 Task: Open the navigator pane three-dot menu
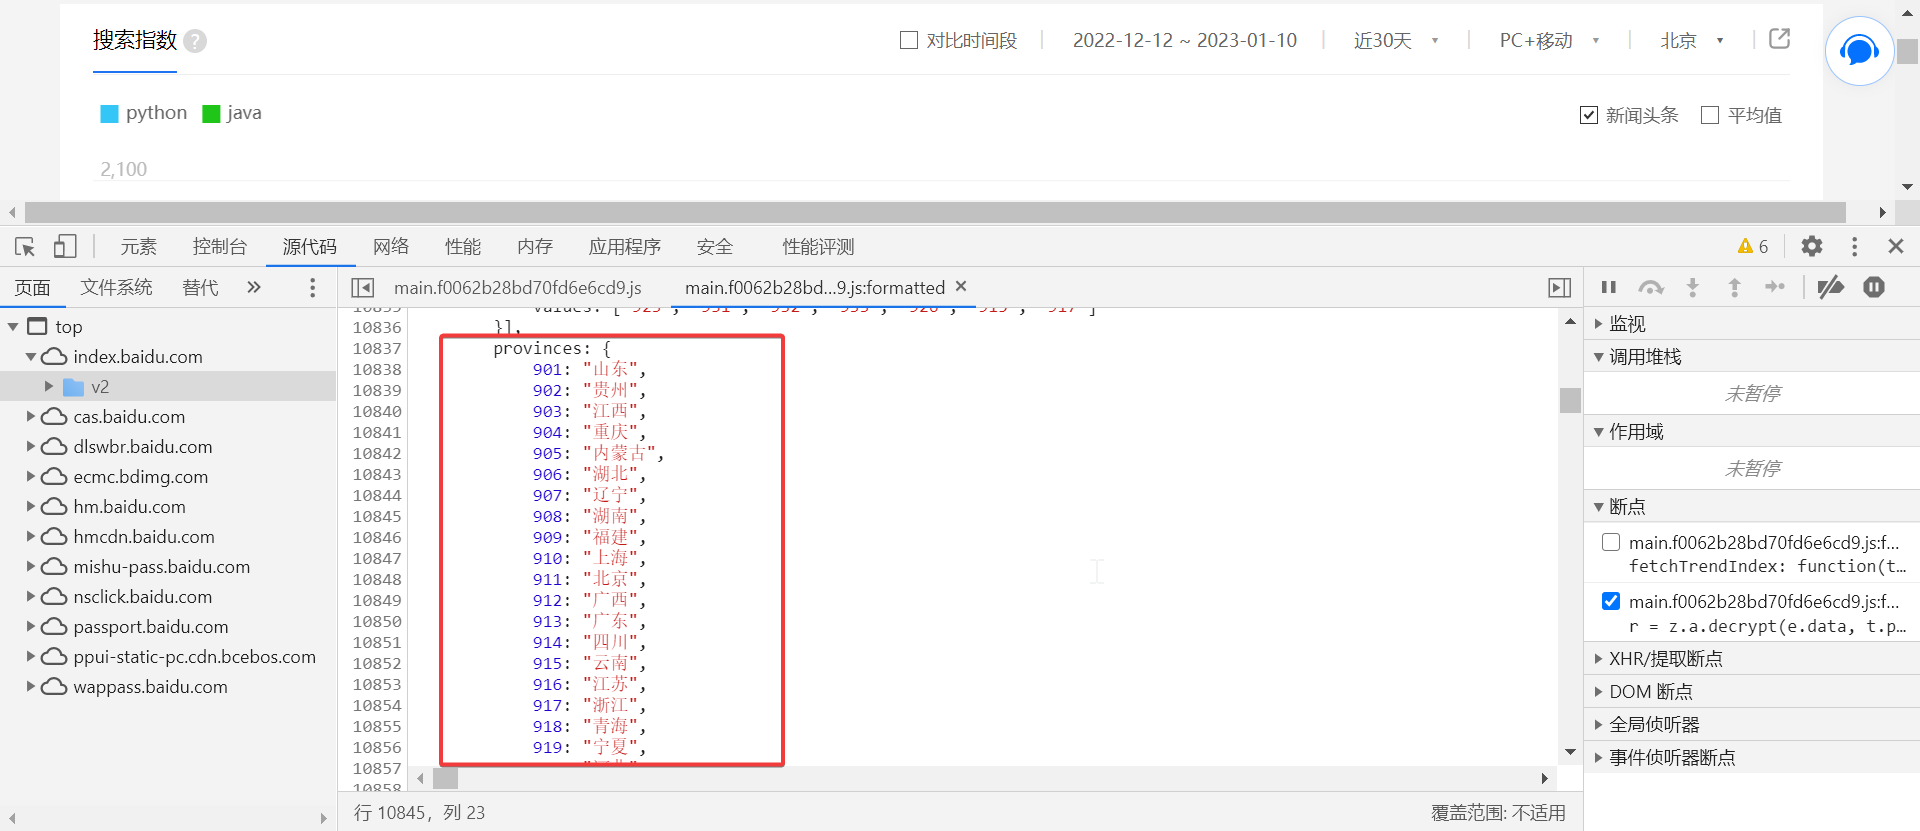pyautogui.click(x=313, y=288)
